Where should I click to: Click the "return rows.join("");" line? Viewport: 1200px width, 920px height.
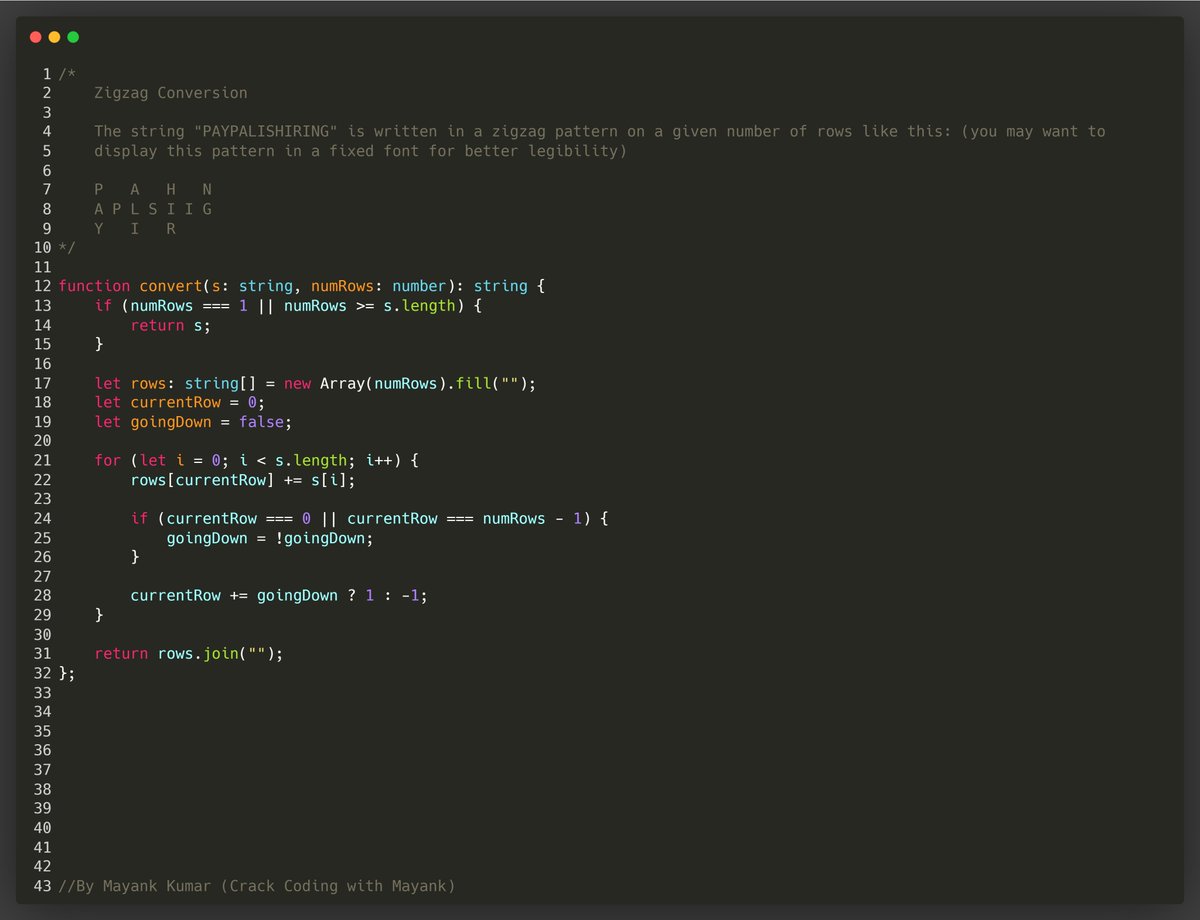tap(189, 653)
